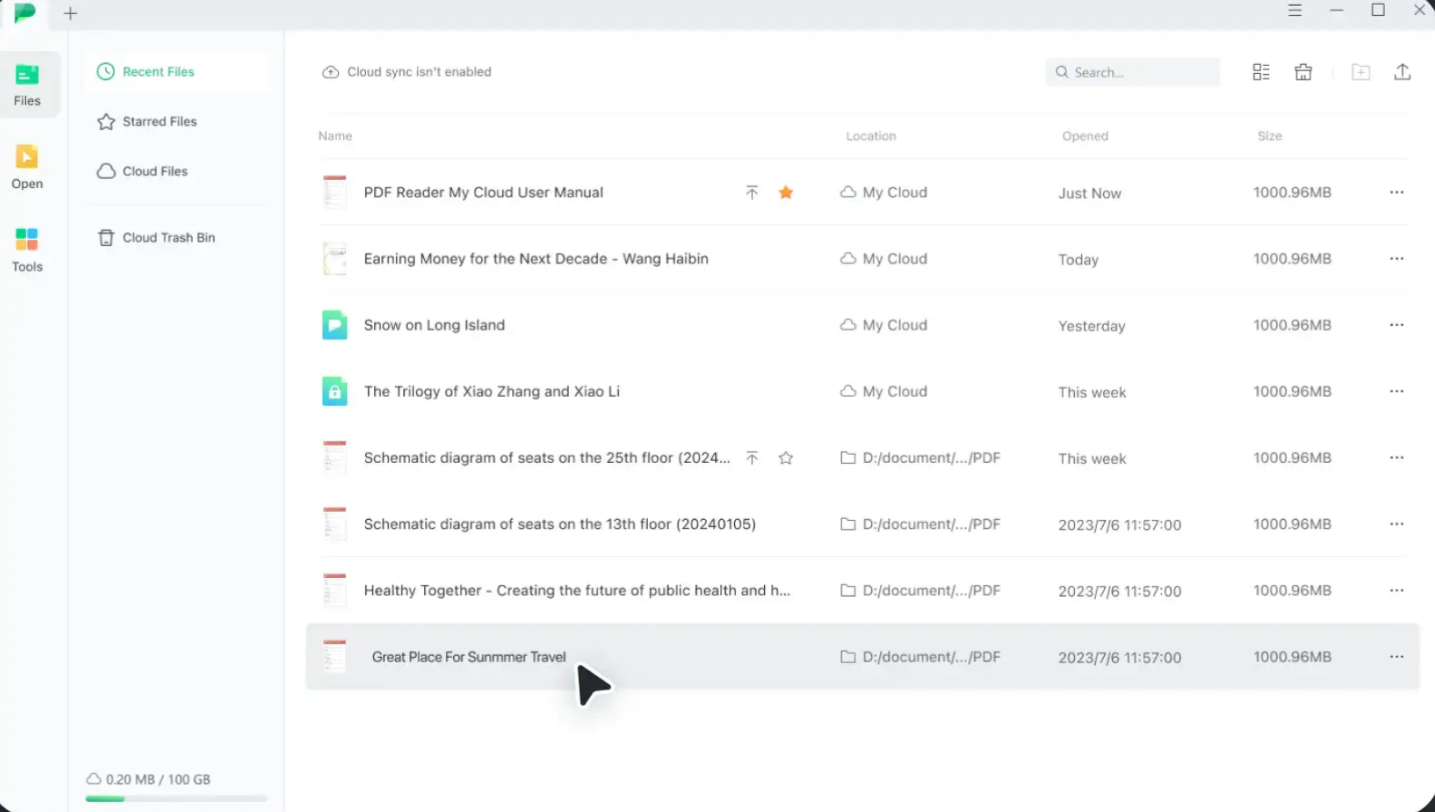Open more options for PDF Reader My Cloud User Manual

[1397, 192]
